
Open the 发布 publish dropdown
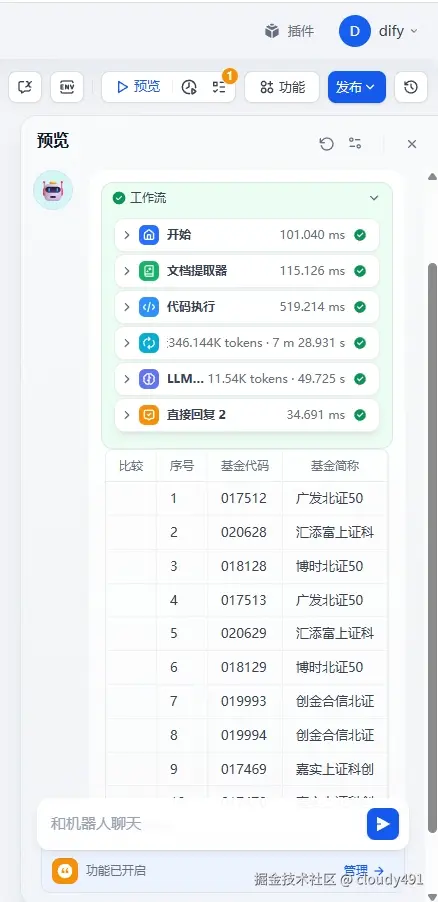(357, 87)
